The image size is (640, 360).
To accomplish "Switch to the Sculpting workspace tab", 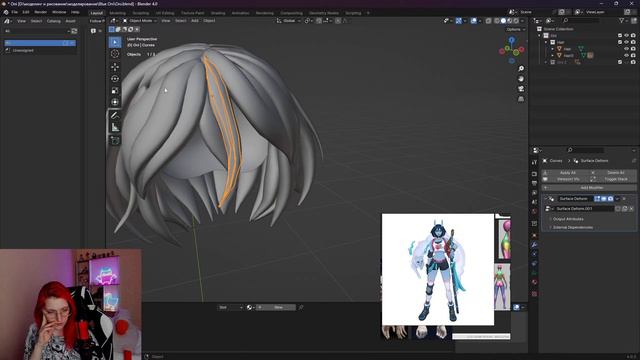I will pos(140,13).
